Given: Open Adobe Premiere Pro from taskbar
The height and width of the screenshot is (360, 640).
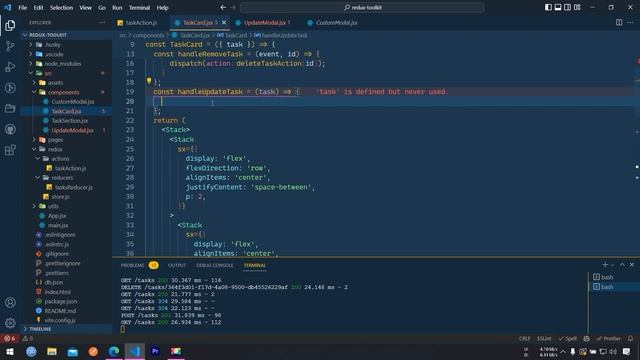Looking at the screenshot, I should (155, 351).
